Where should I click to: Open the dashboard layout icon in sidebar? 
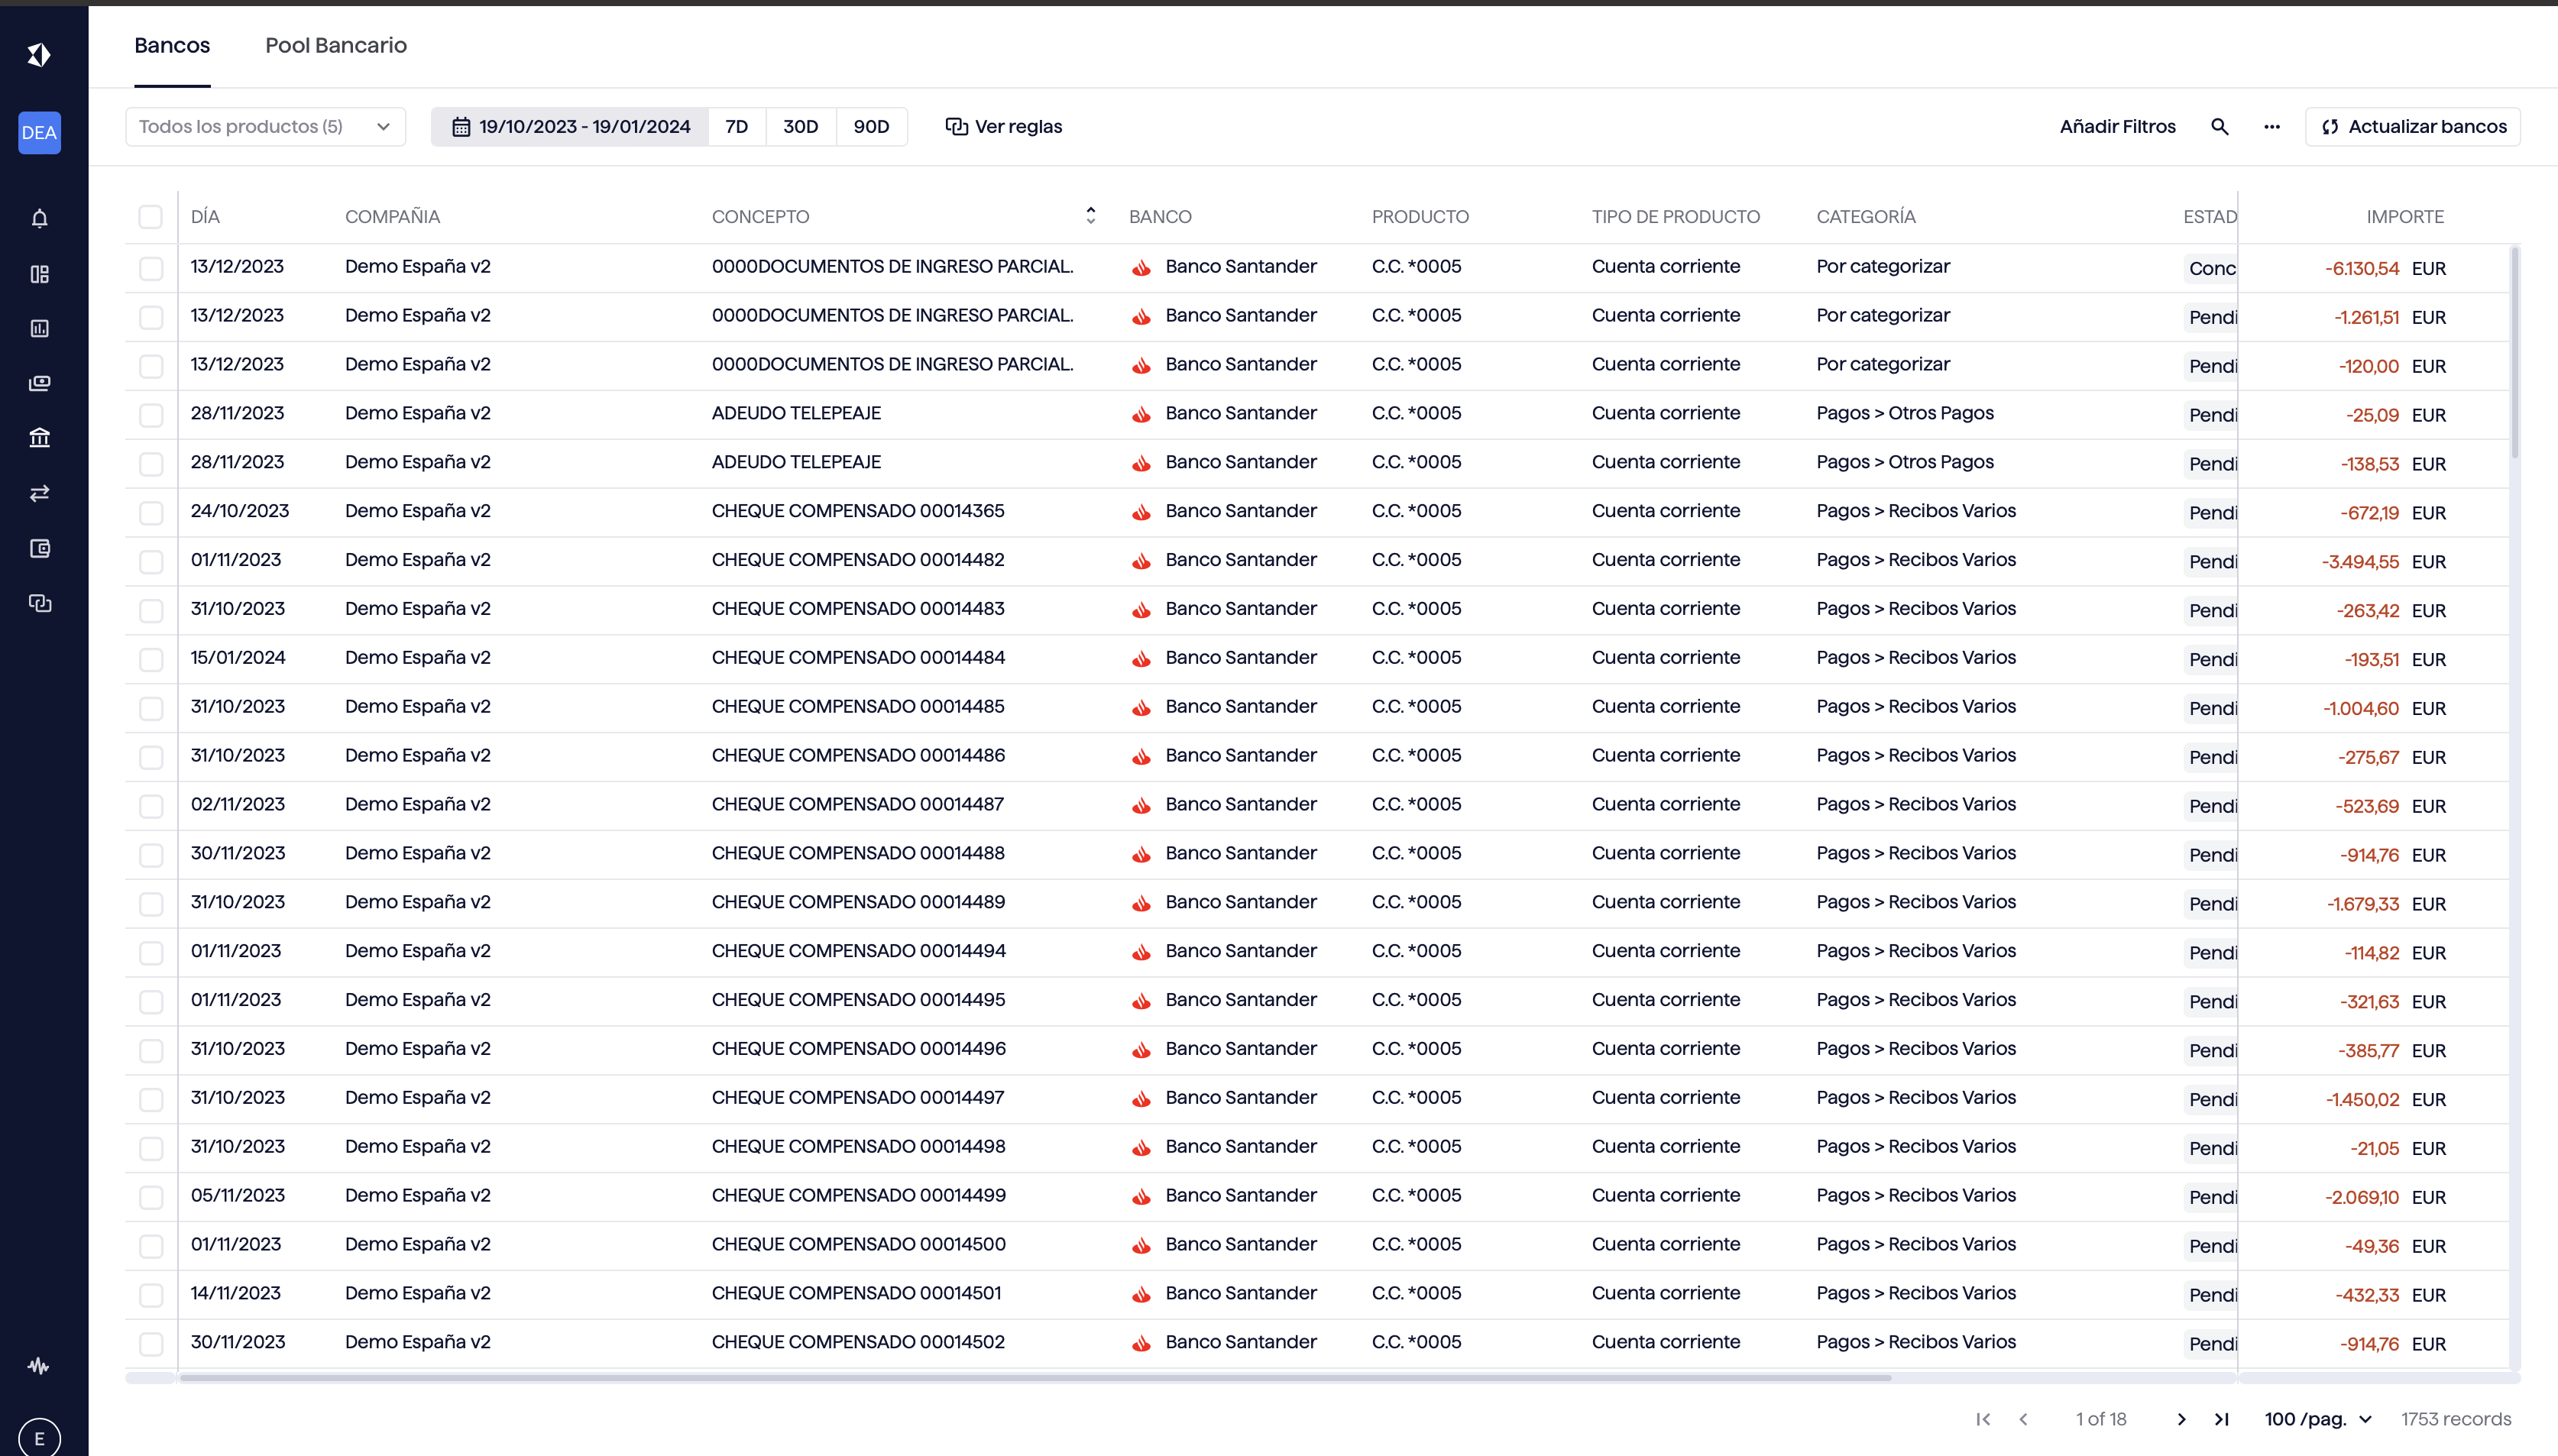click(x=39, y=274)
